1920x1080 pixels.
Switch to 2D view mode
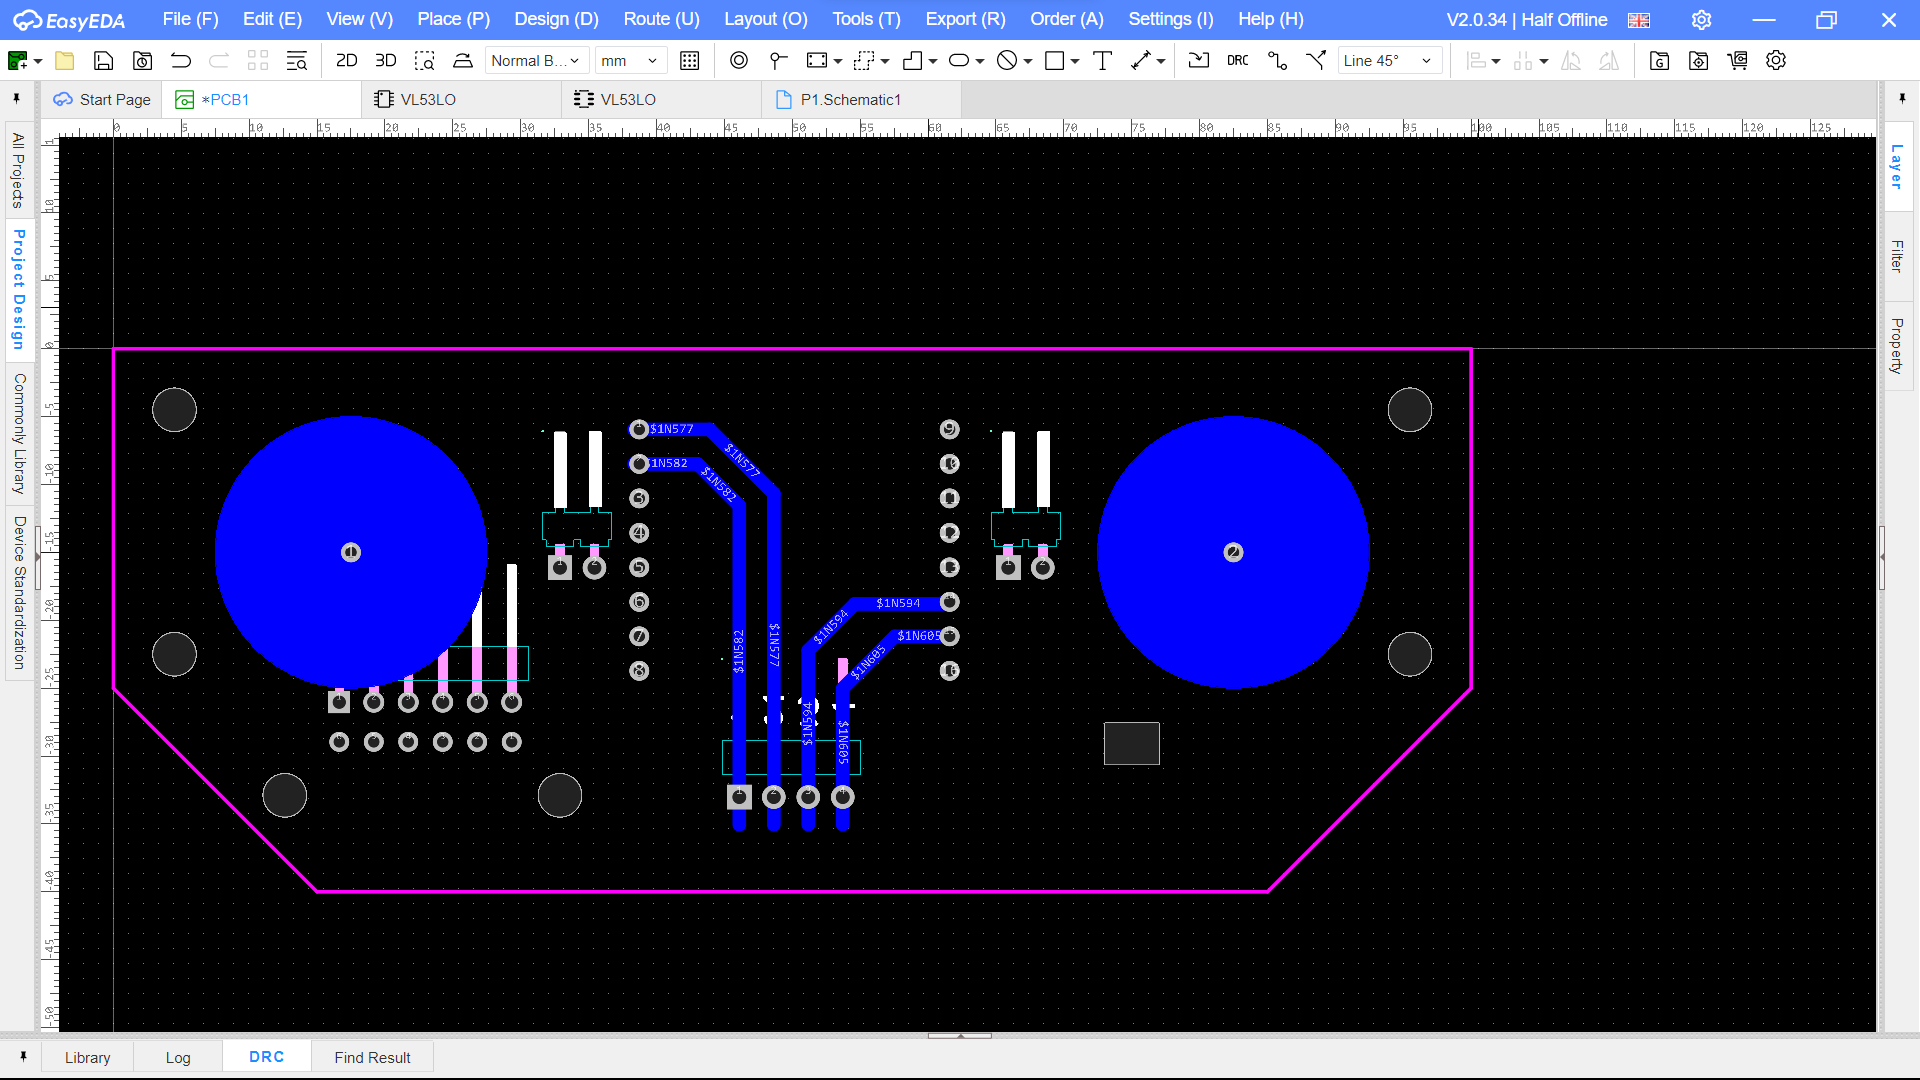346,61
